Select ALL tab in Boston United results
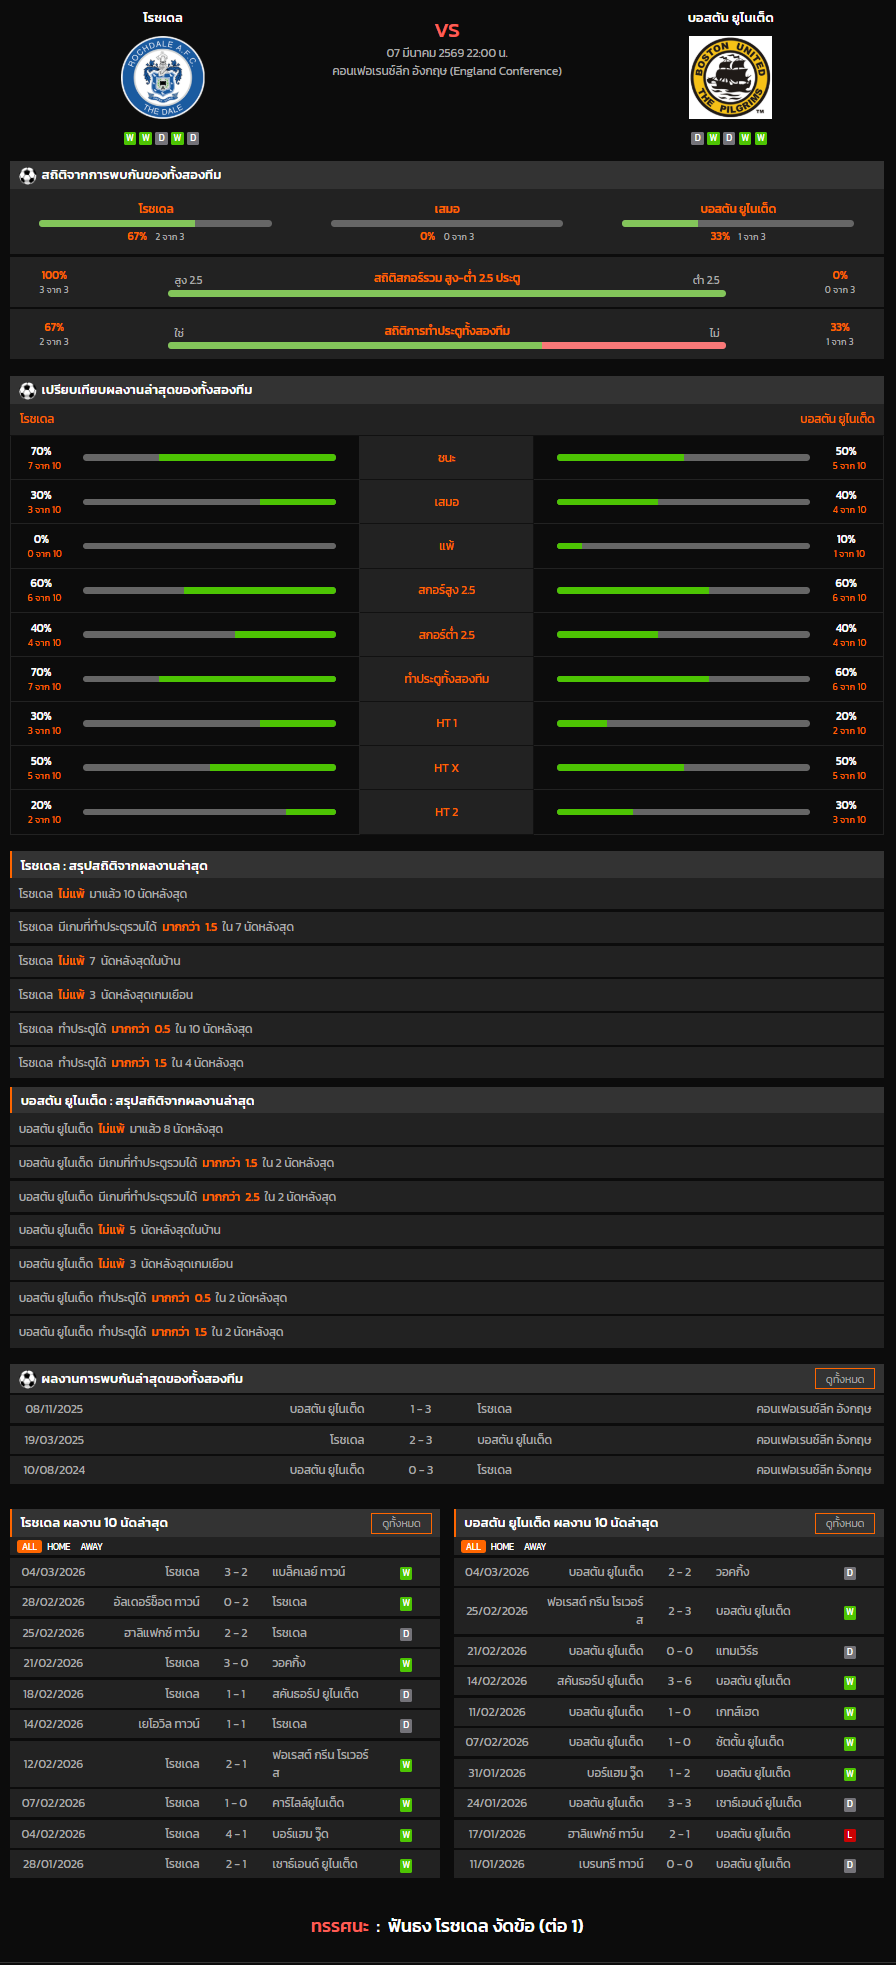 473,1547
